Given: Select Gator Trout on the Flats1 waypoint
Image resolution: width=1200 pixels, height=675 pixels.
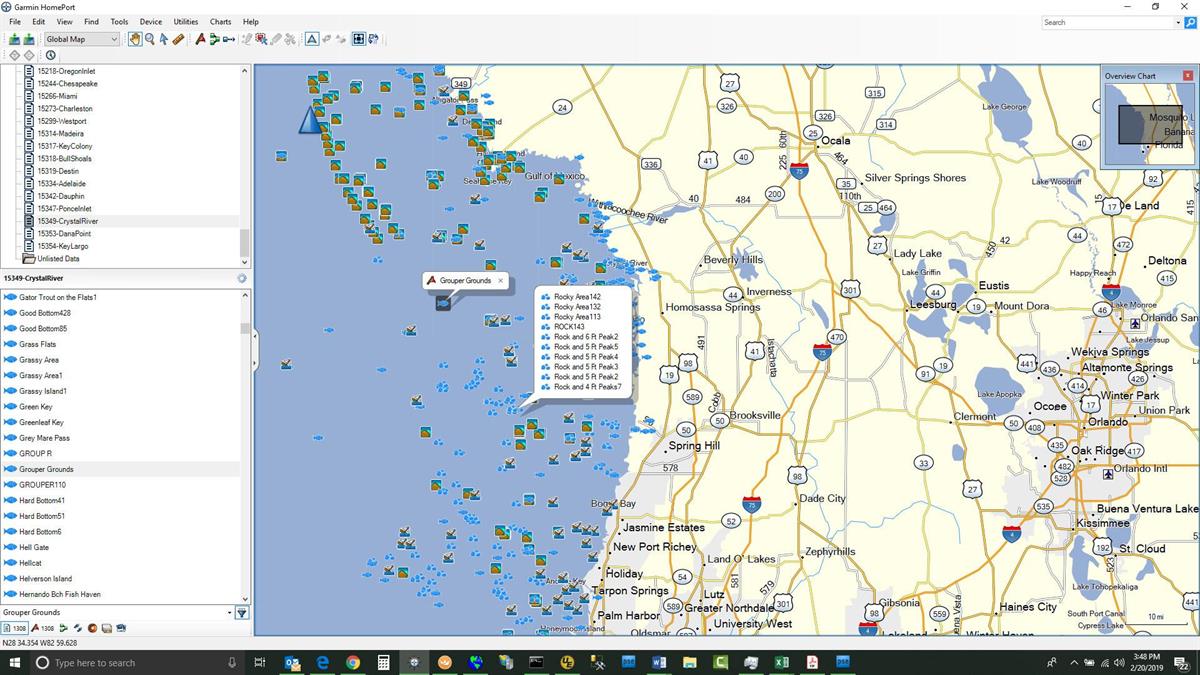Looking at the screenshot, I should tap(58, 297).
